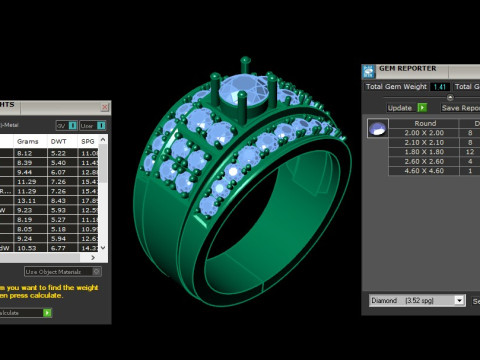Click the Save Report button
Screen dimensions: 480x360
460,108
